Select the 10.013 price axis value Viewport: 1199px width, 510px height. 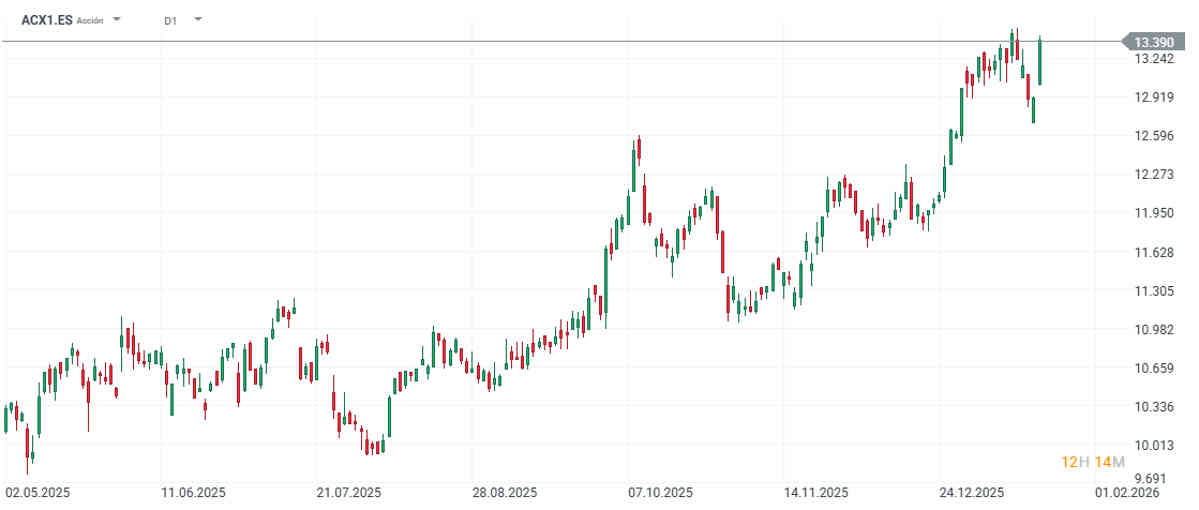1153,446
